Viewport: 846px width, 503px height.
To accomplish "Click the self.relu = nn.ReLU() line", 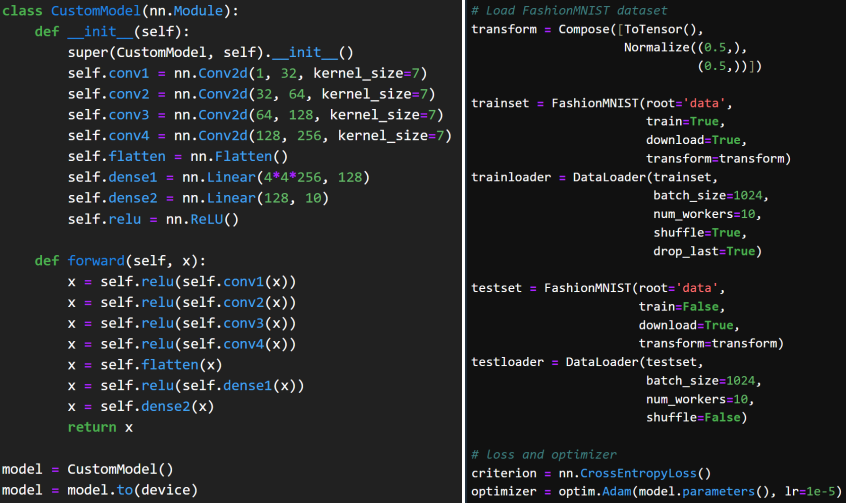I will pos(153,219).
